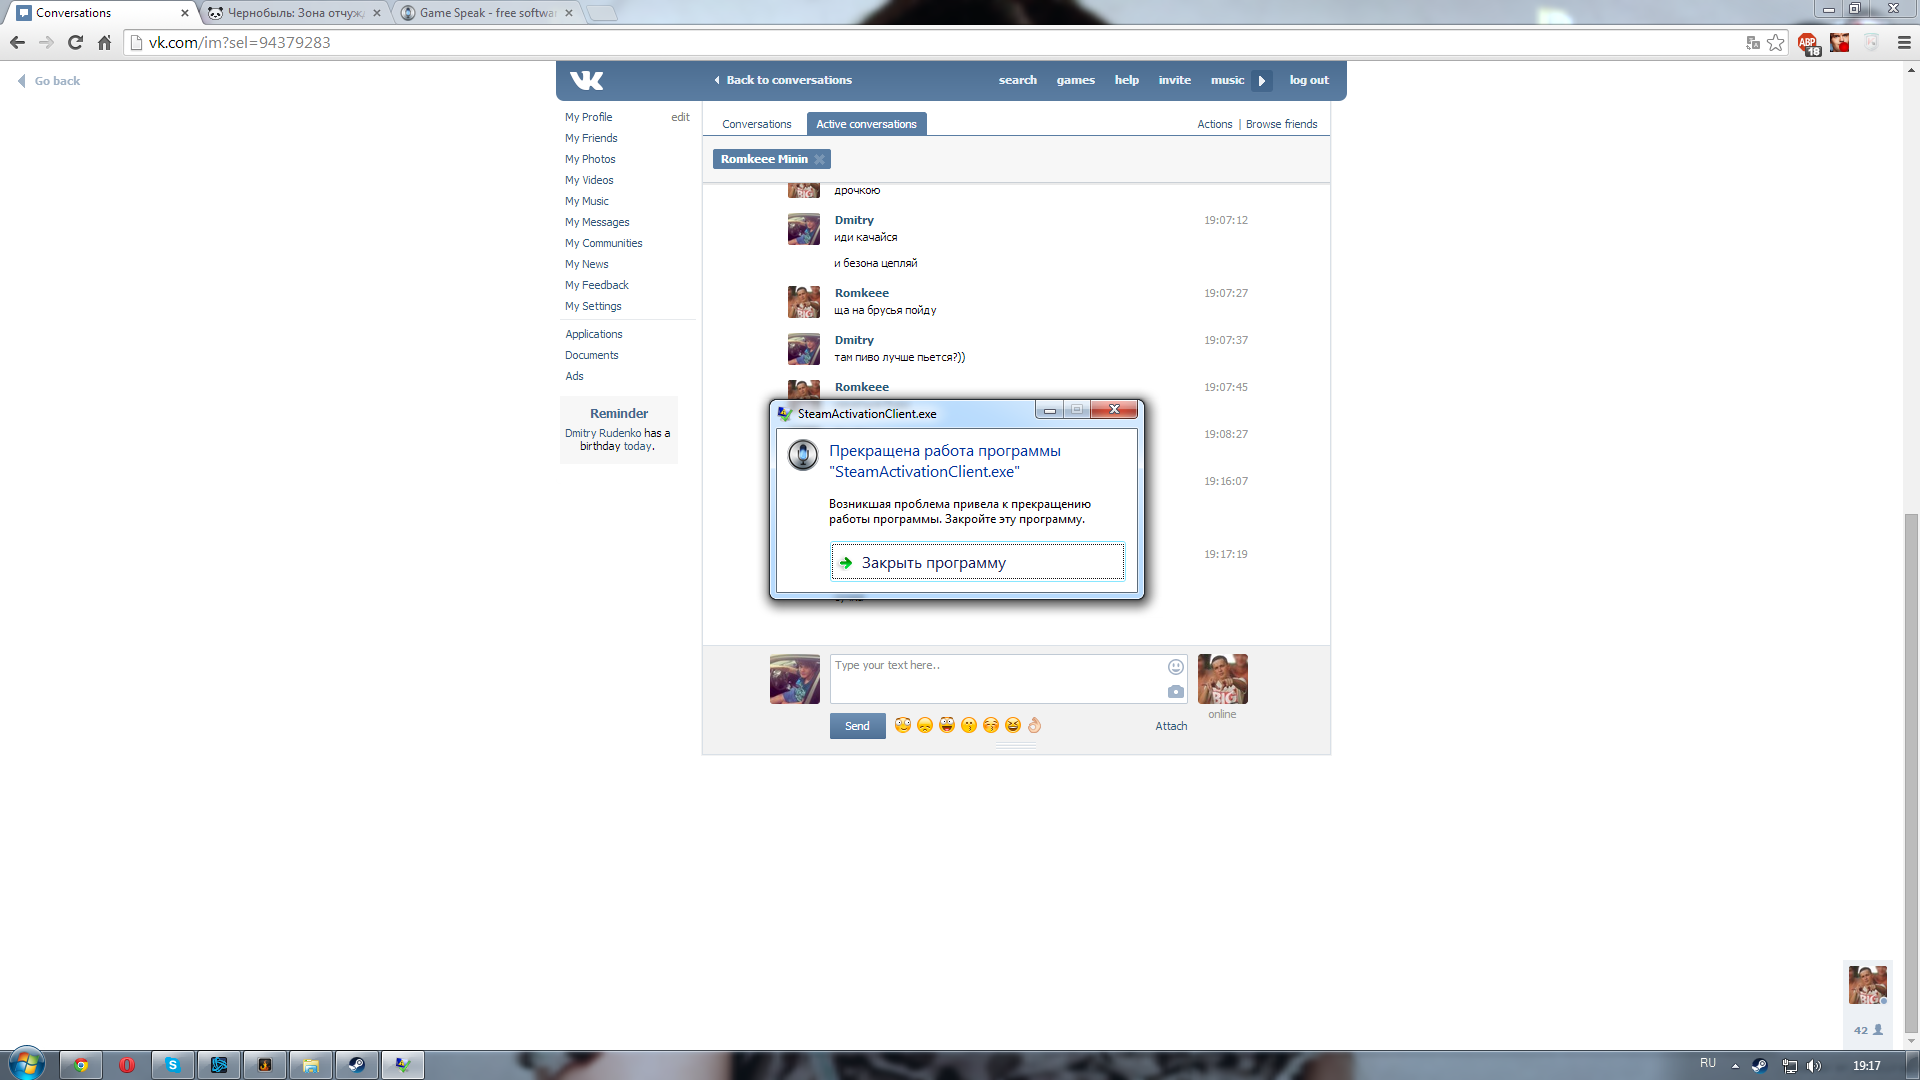Image resolution: width=1920 pixels, height=1080 pixels.
Task: Insert the first smiley emoji
Action: [902, 725]
